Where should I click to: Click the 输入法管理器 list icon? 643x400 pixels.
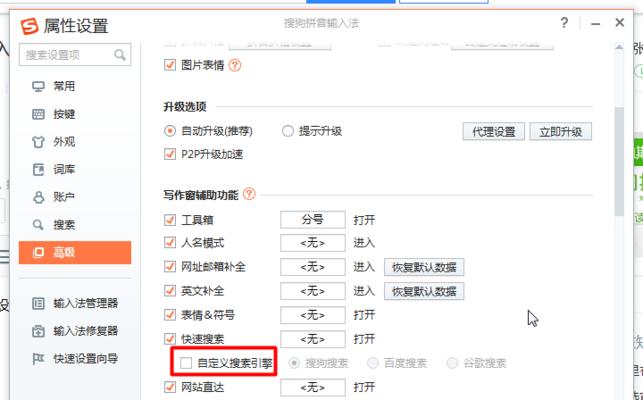38,304
